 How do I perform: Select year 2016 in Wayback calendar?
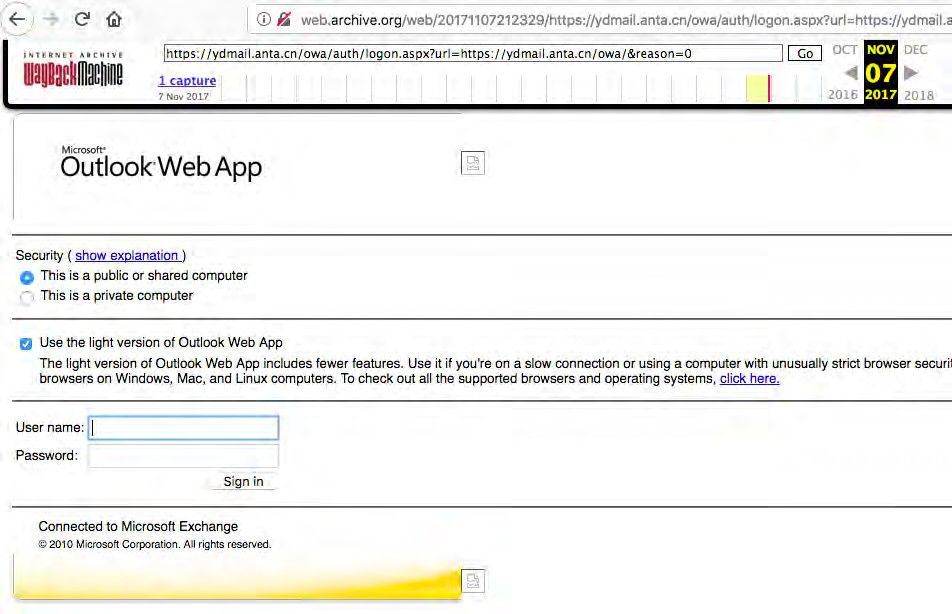pos(843,95)
